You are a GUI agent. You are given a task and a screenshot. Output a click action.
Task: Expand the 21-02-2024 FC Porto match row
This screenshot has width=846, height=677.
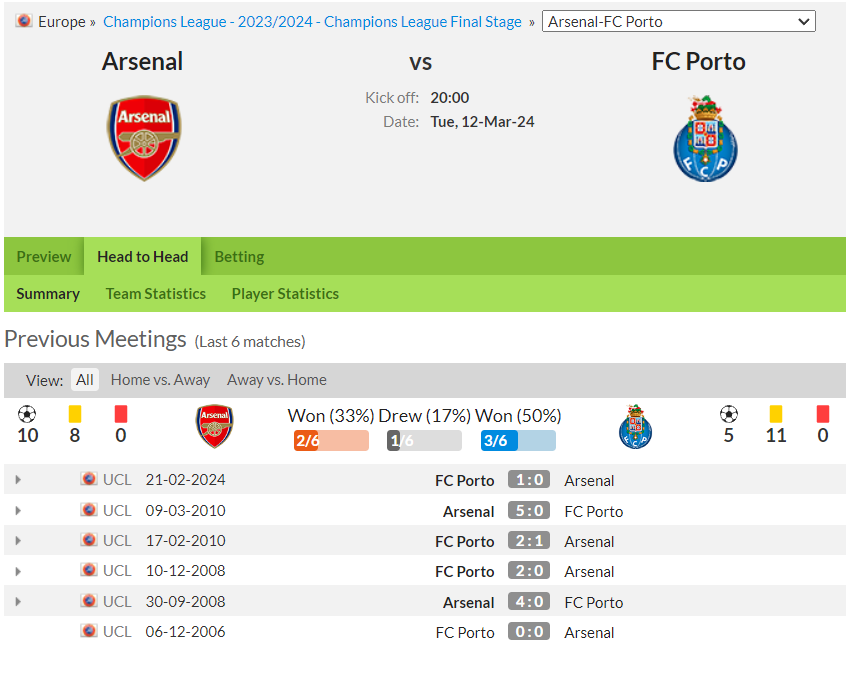pyautogui.click(x=18, y=480)
